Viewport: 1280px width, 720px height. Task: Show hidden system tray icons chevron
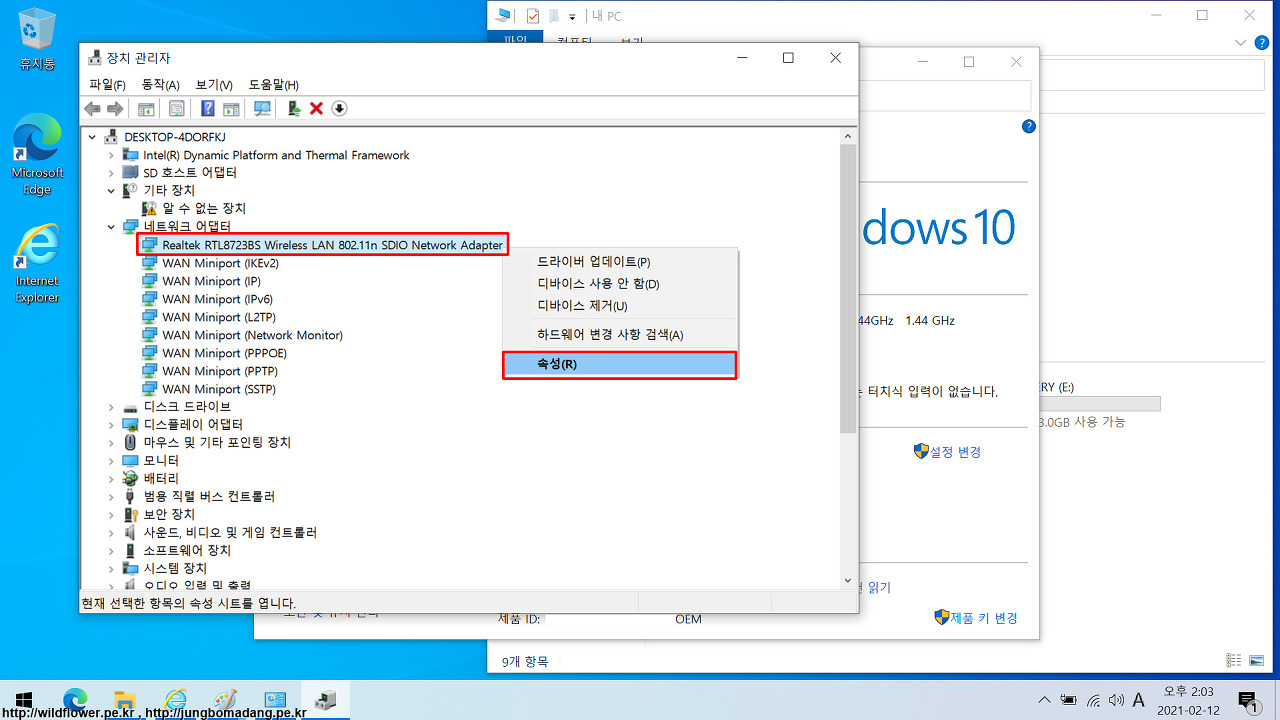pyautogui.click(x=1045, y=699)
